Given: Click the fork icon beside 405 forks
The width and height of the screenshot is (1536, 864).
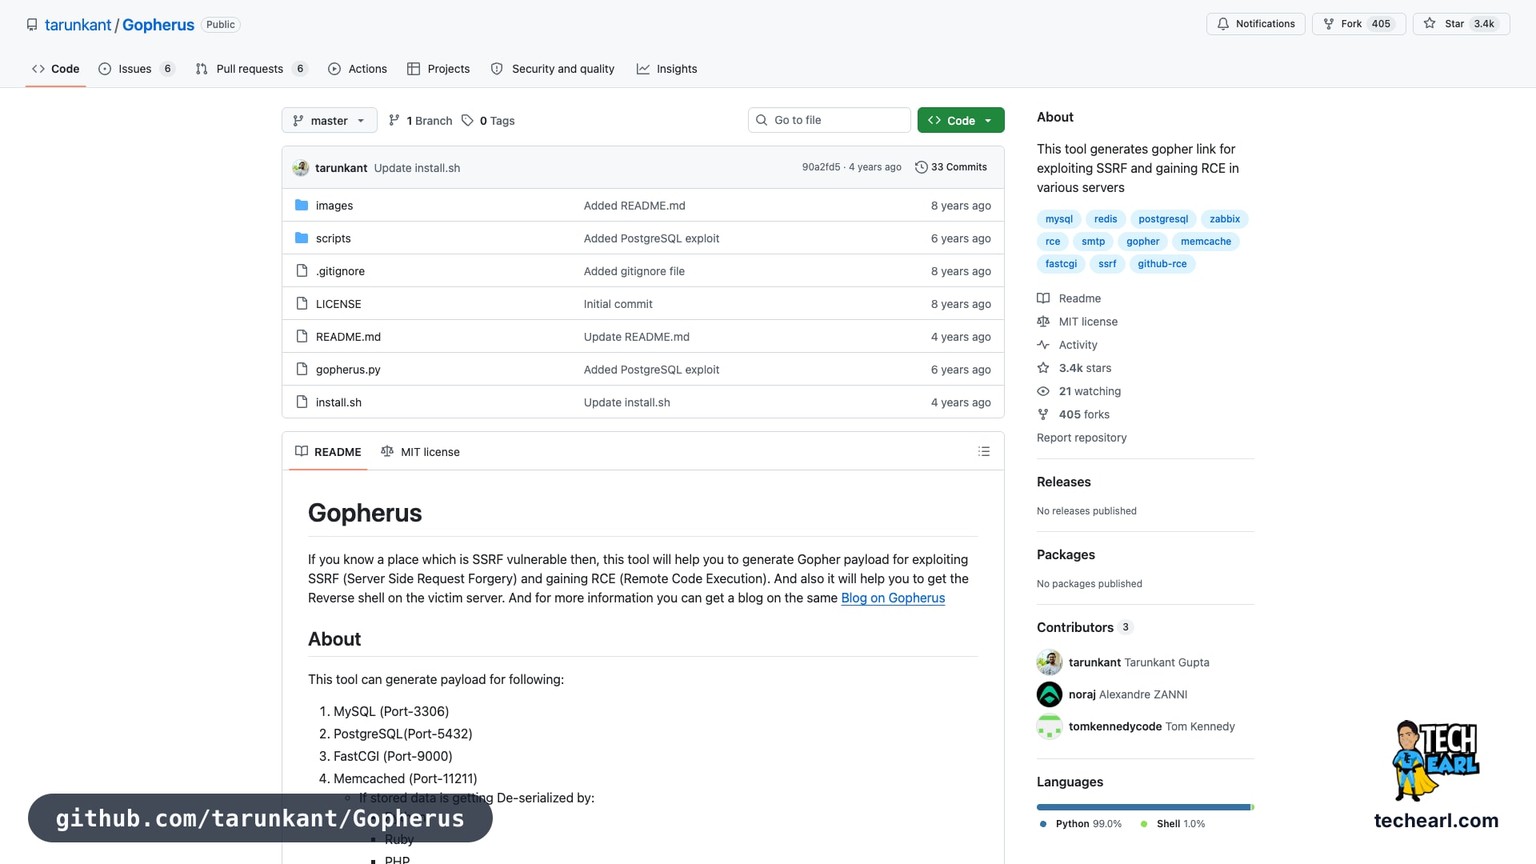Looking at the screenshot, I should pos(1043,414).
